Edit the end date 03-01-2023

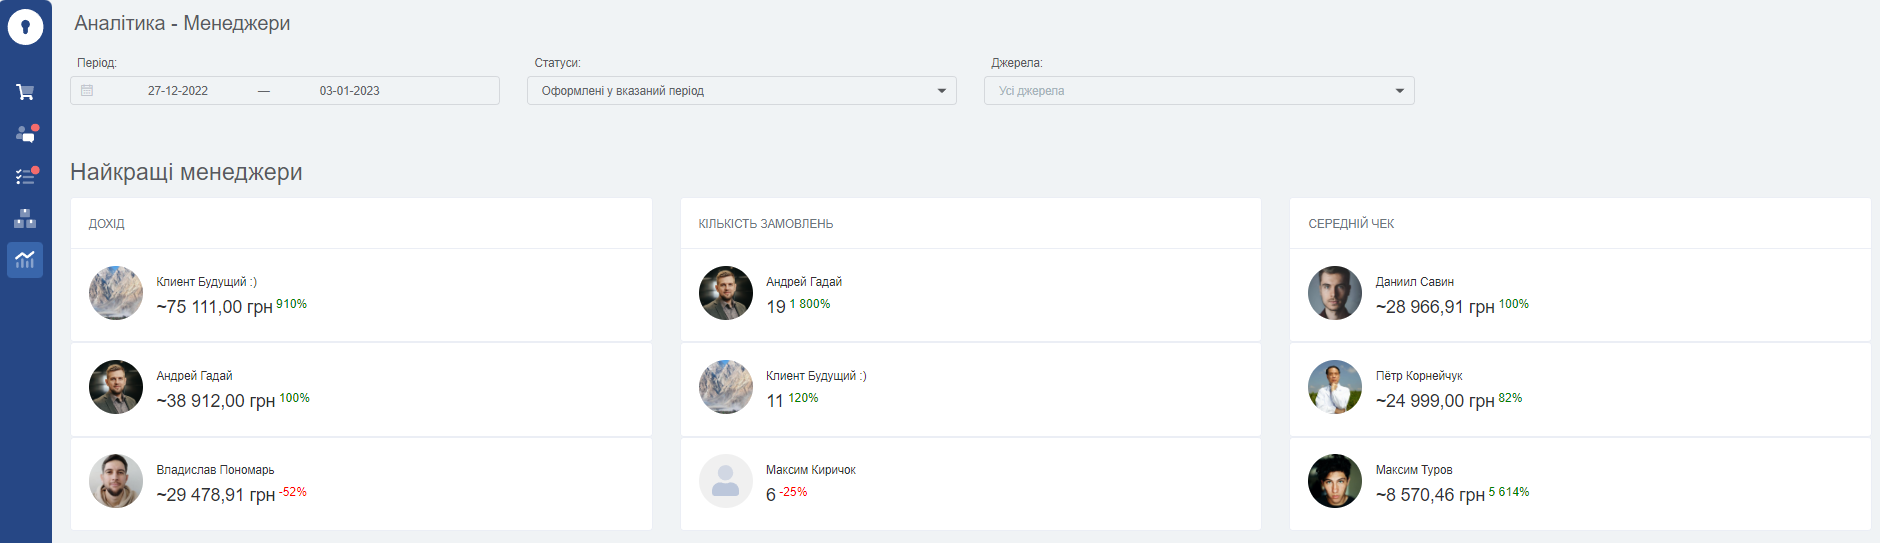coord(350,91)
